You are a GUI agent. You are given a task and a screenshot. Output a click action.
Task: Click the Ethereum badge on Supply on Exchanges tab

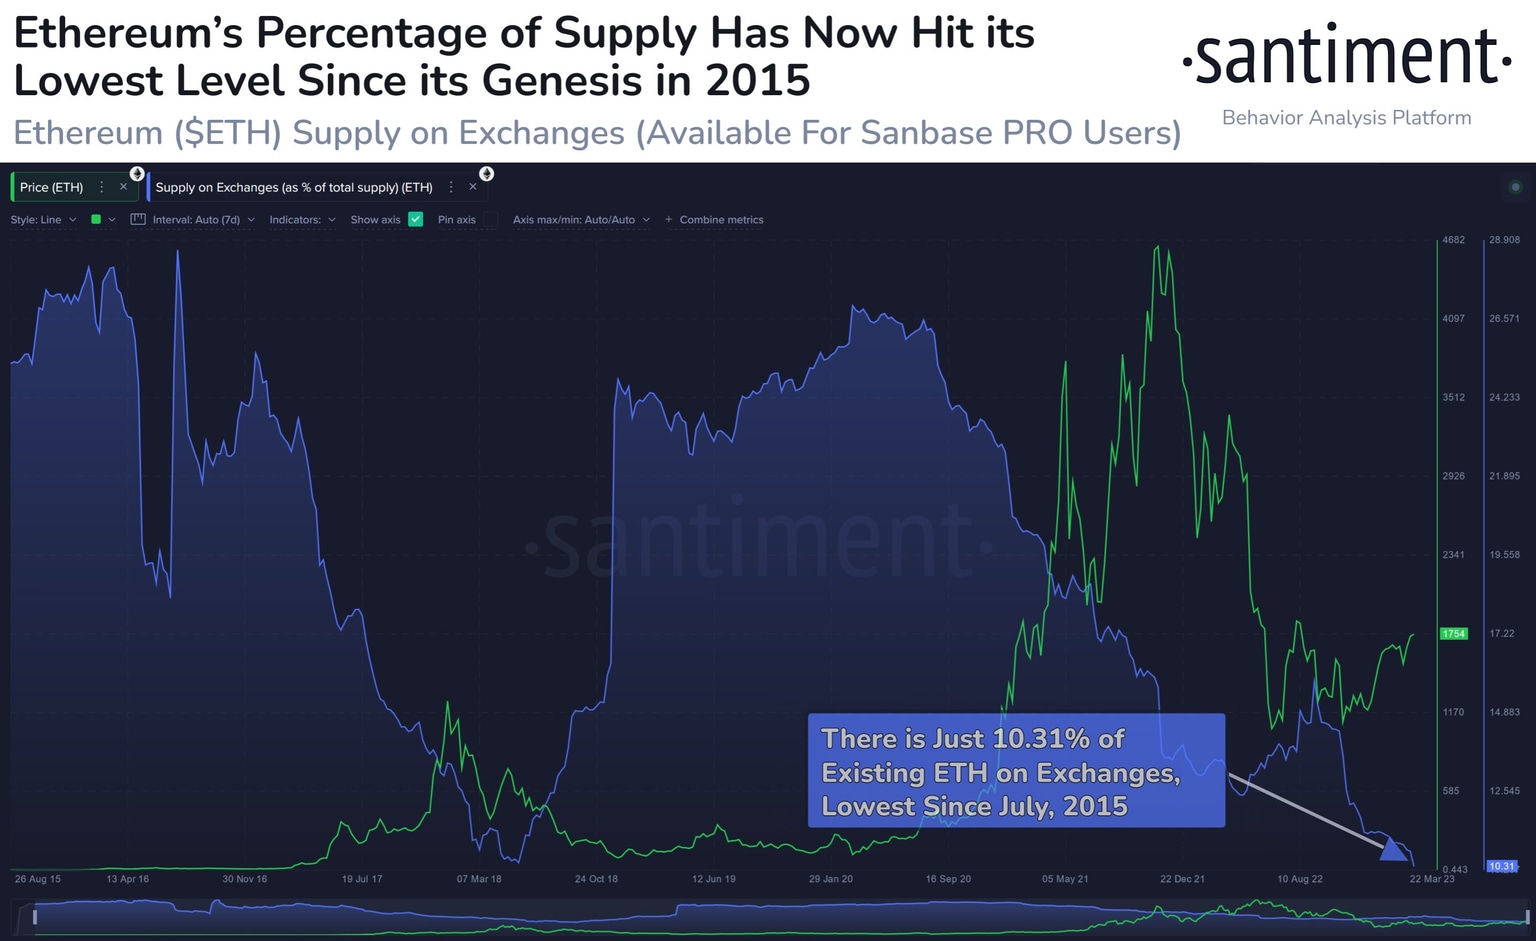pos(486,174)
